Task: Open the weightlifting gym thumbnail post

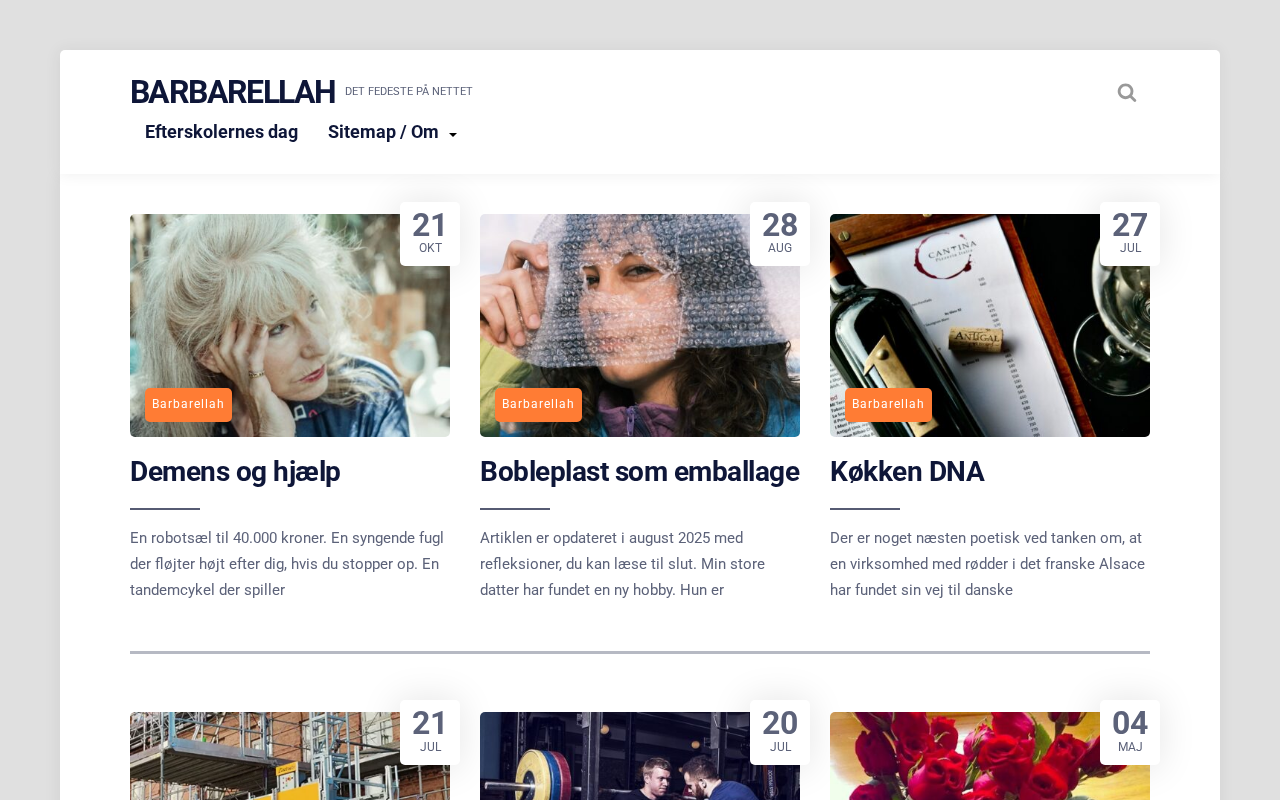Action: (640, 756)
